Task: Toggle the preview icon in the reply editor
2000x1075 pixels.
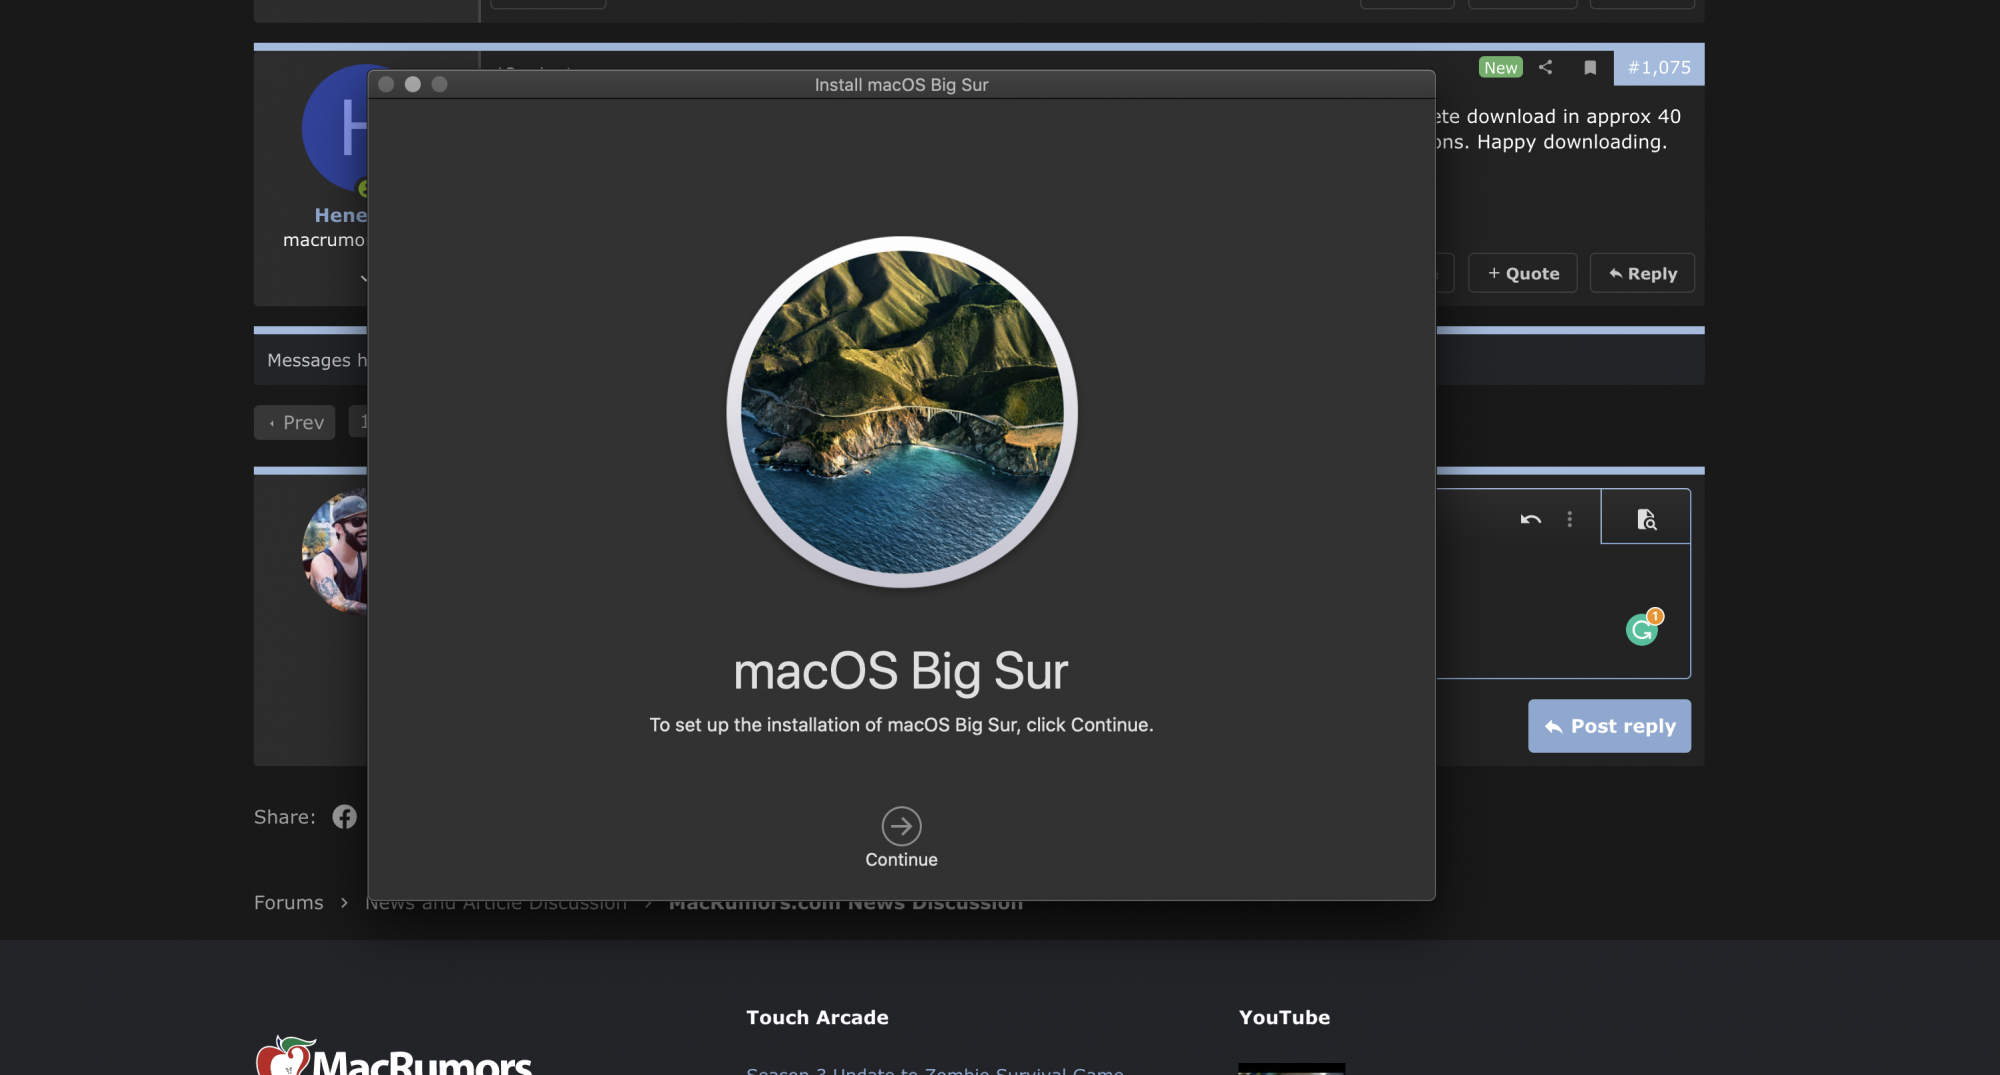Action: 1646,519
